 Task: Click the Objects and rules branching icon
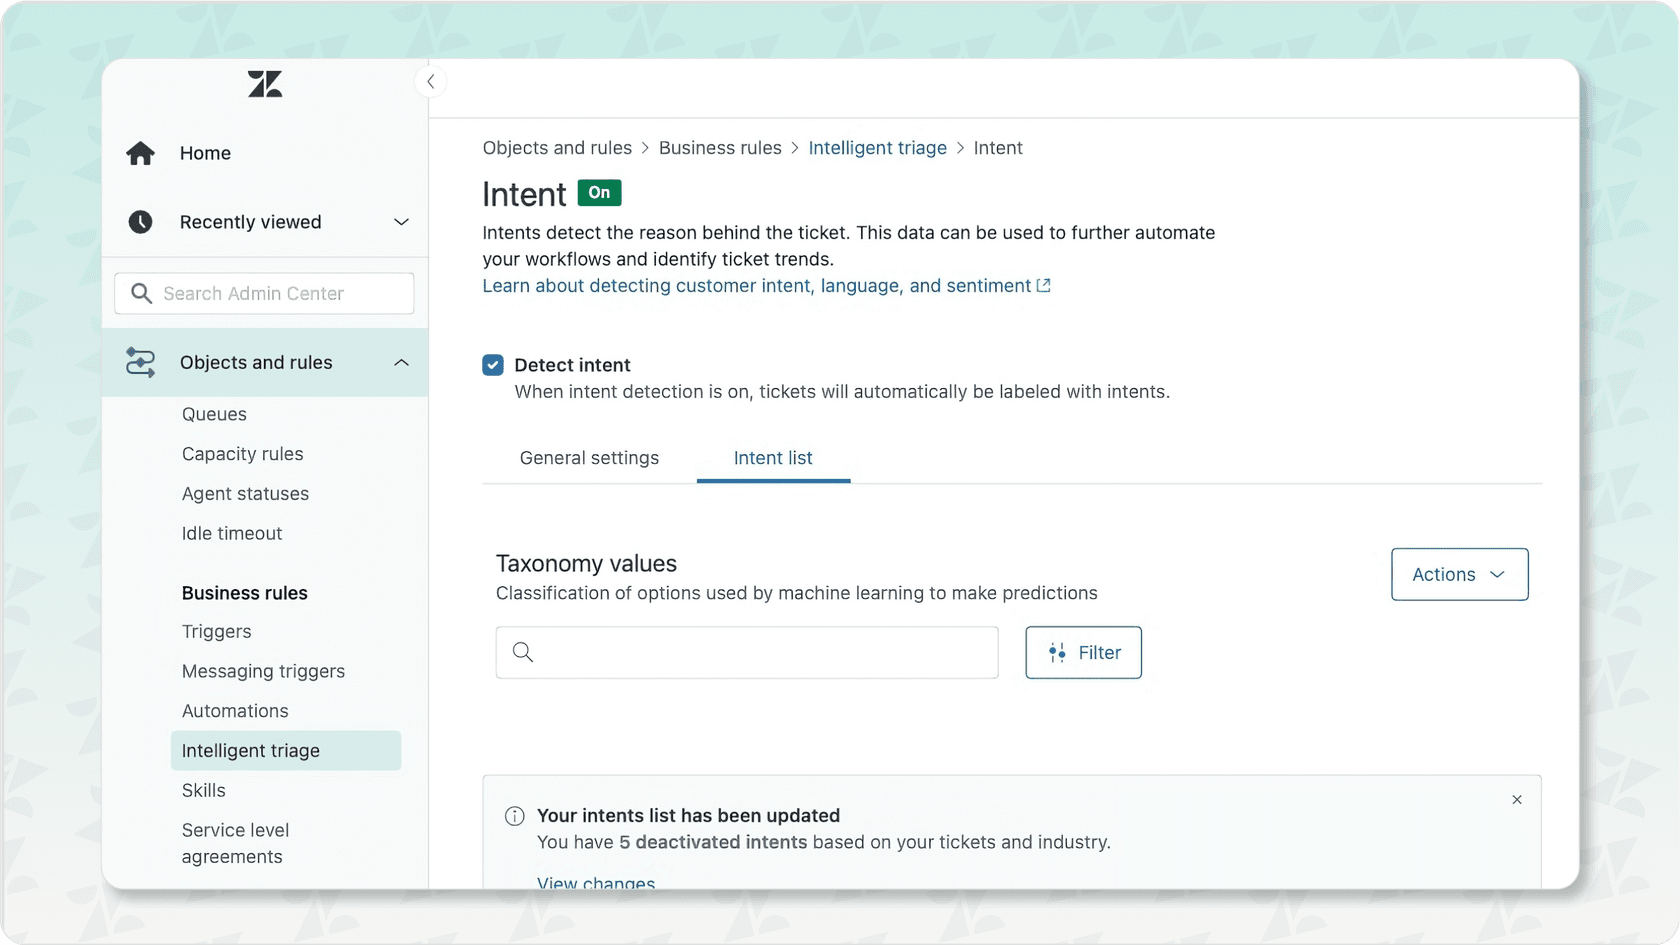tap(140, 362)
